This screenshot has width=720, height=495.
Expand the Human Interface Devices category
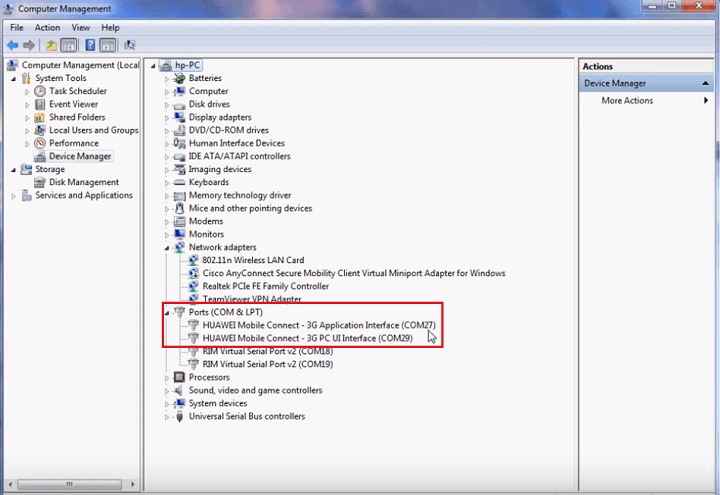point(167,144)
